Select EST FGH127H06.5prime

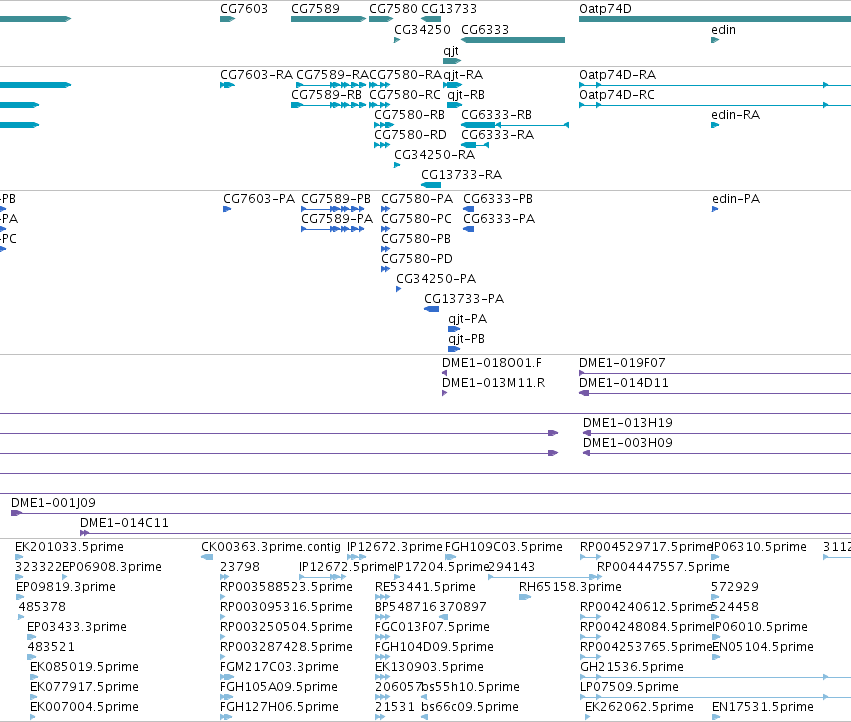(x=279, y=707)
